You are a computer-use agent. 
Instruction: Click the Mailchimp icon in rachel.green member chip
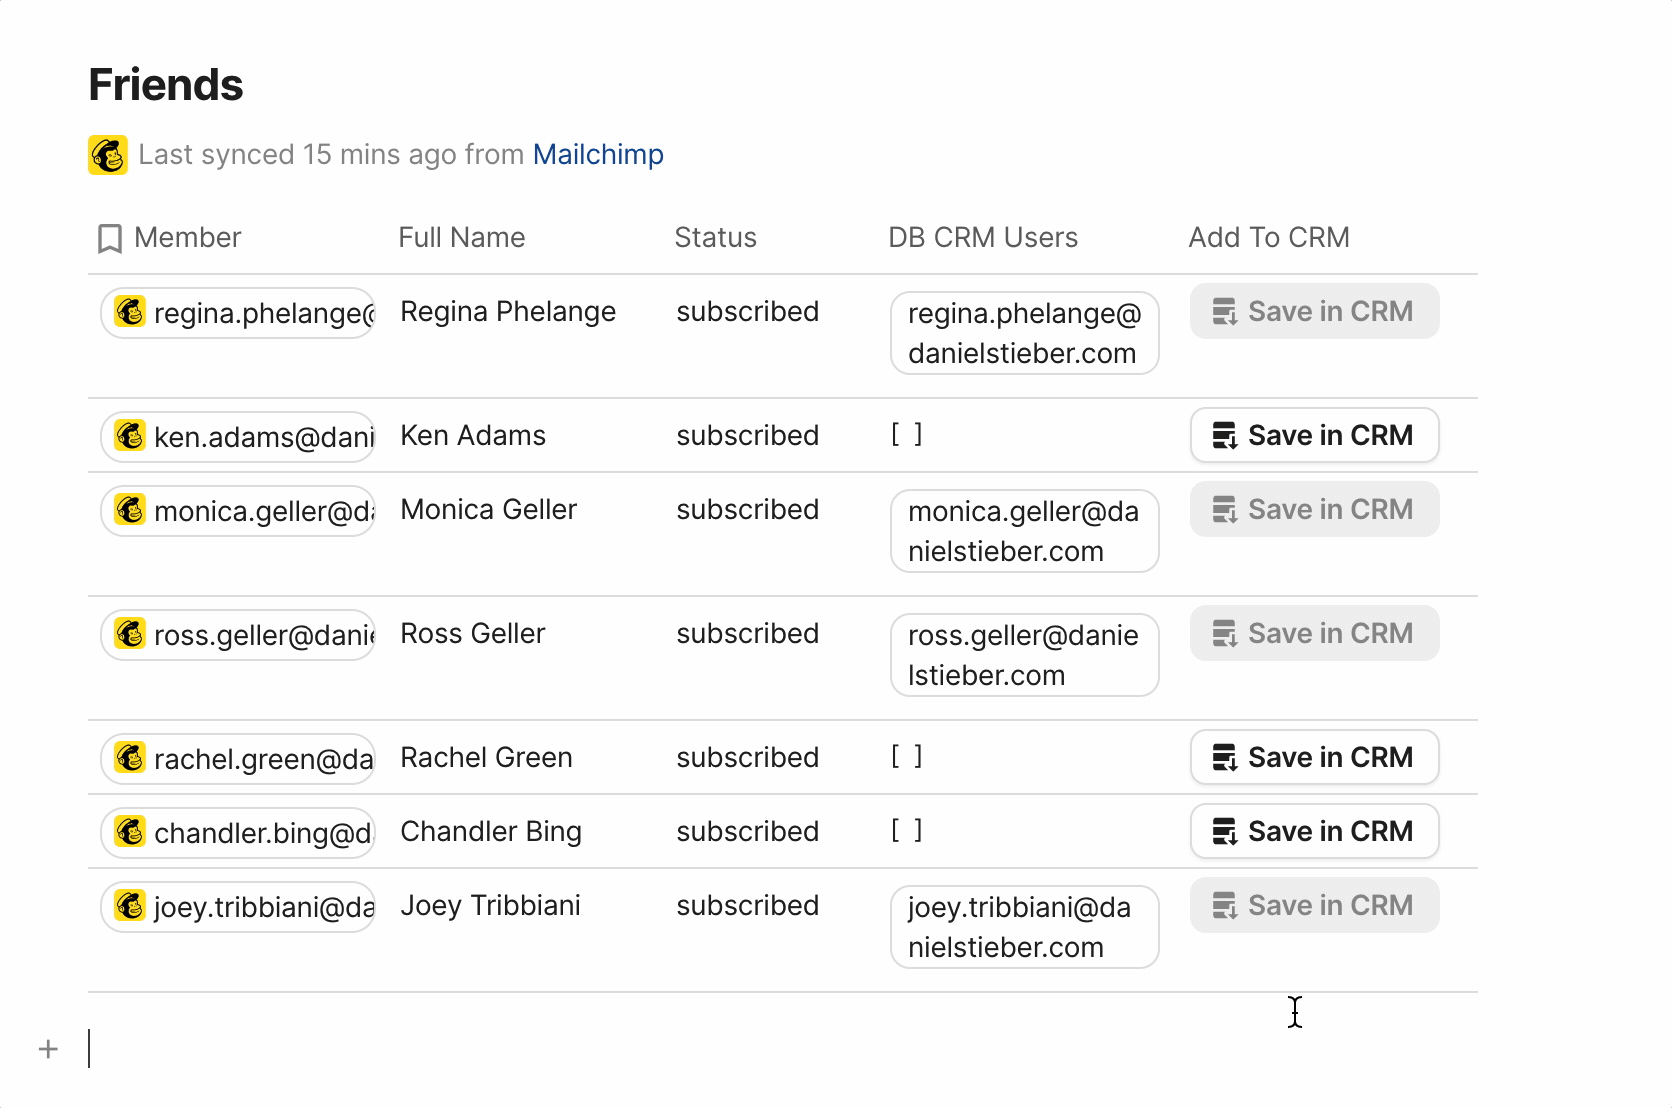(130, 758)
